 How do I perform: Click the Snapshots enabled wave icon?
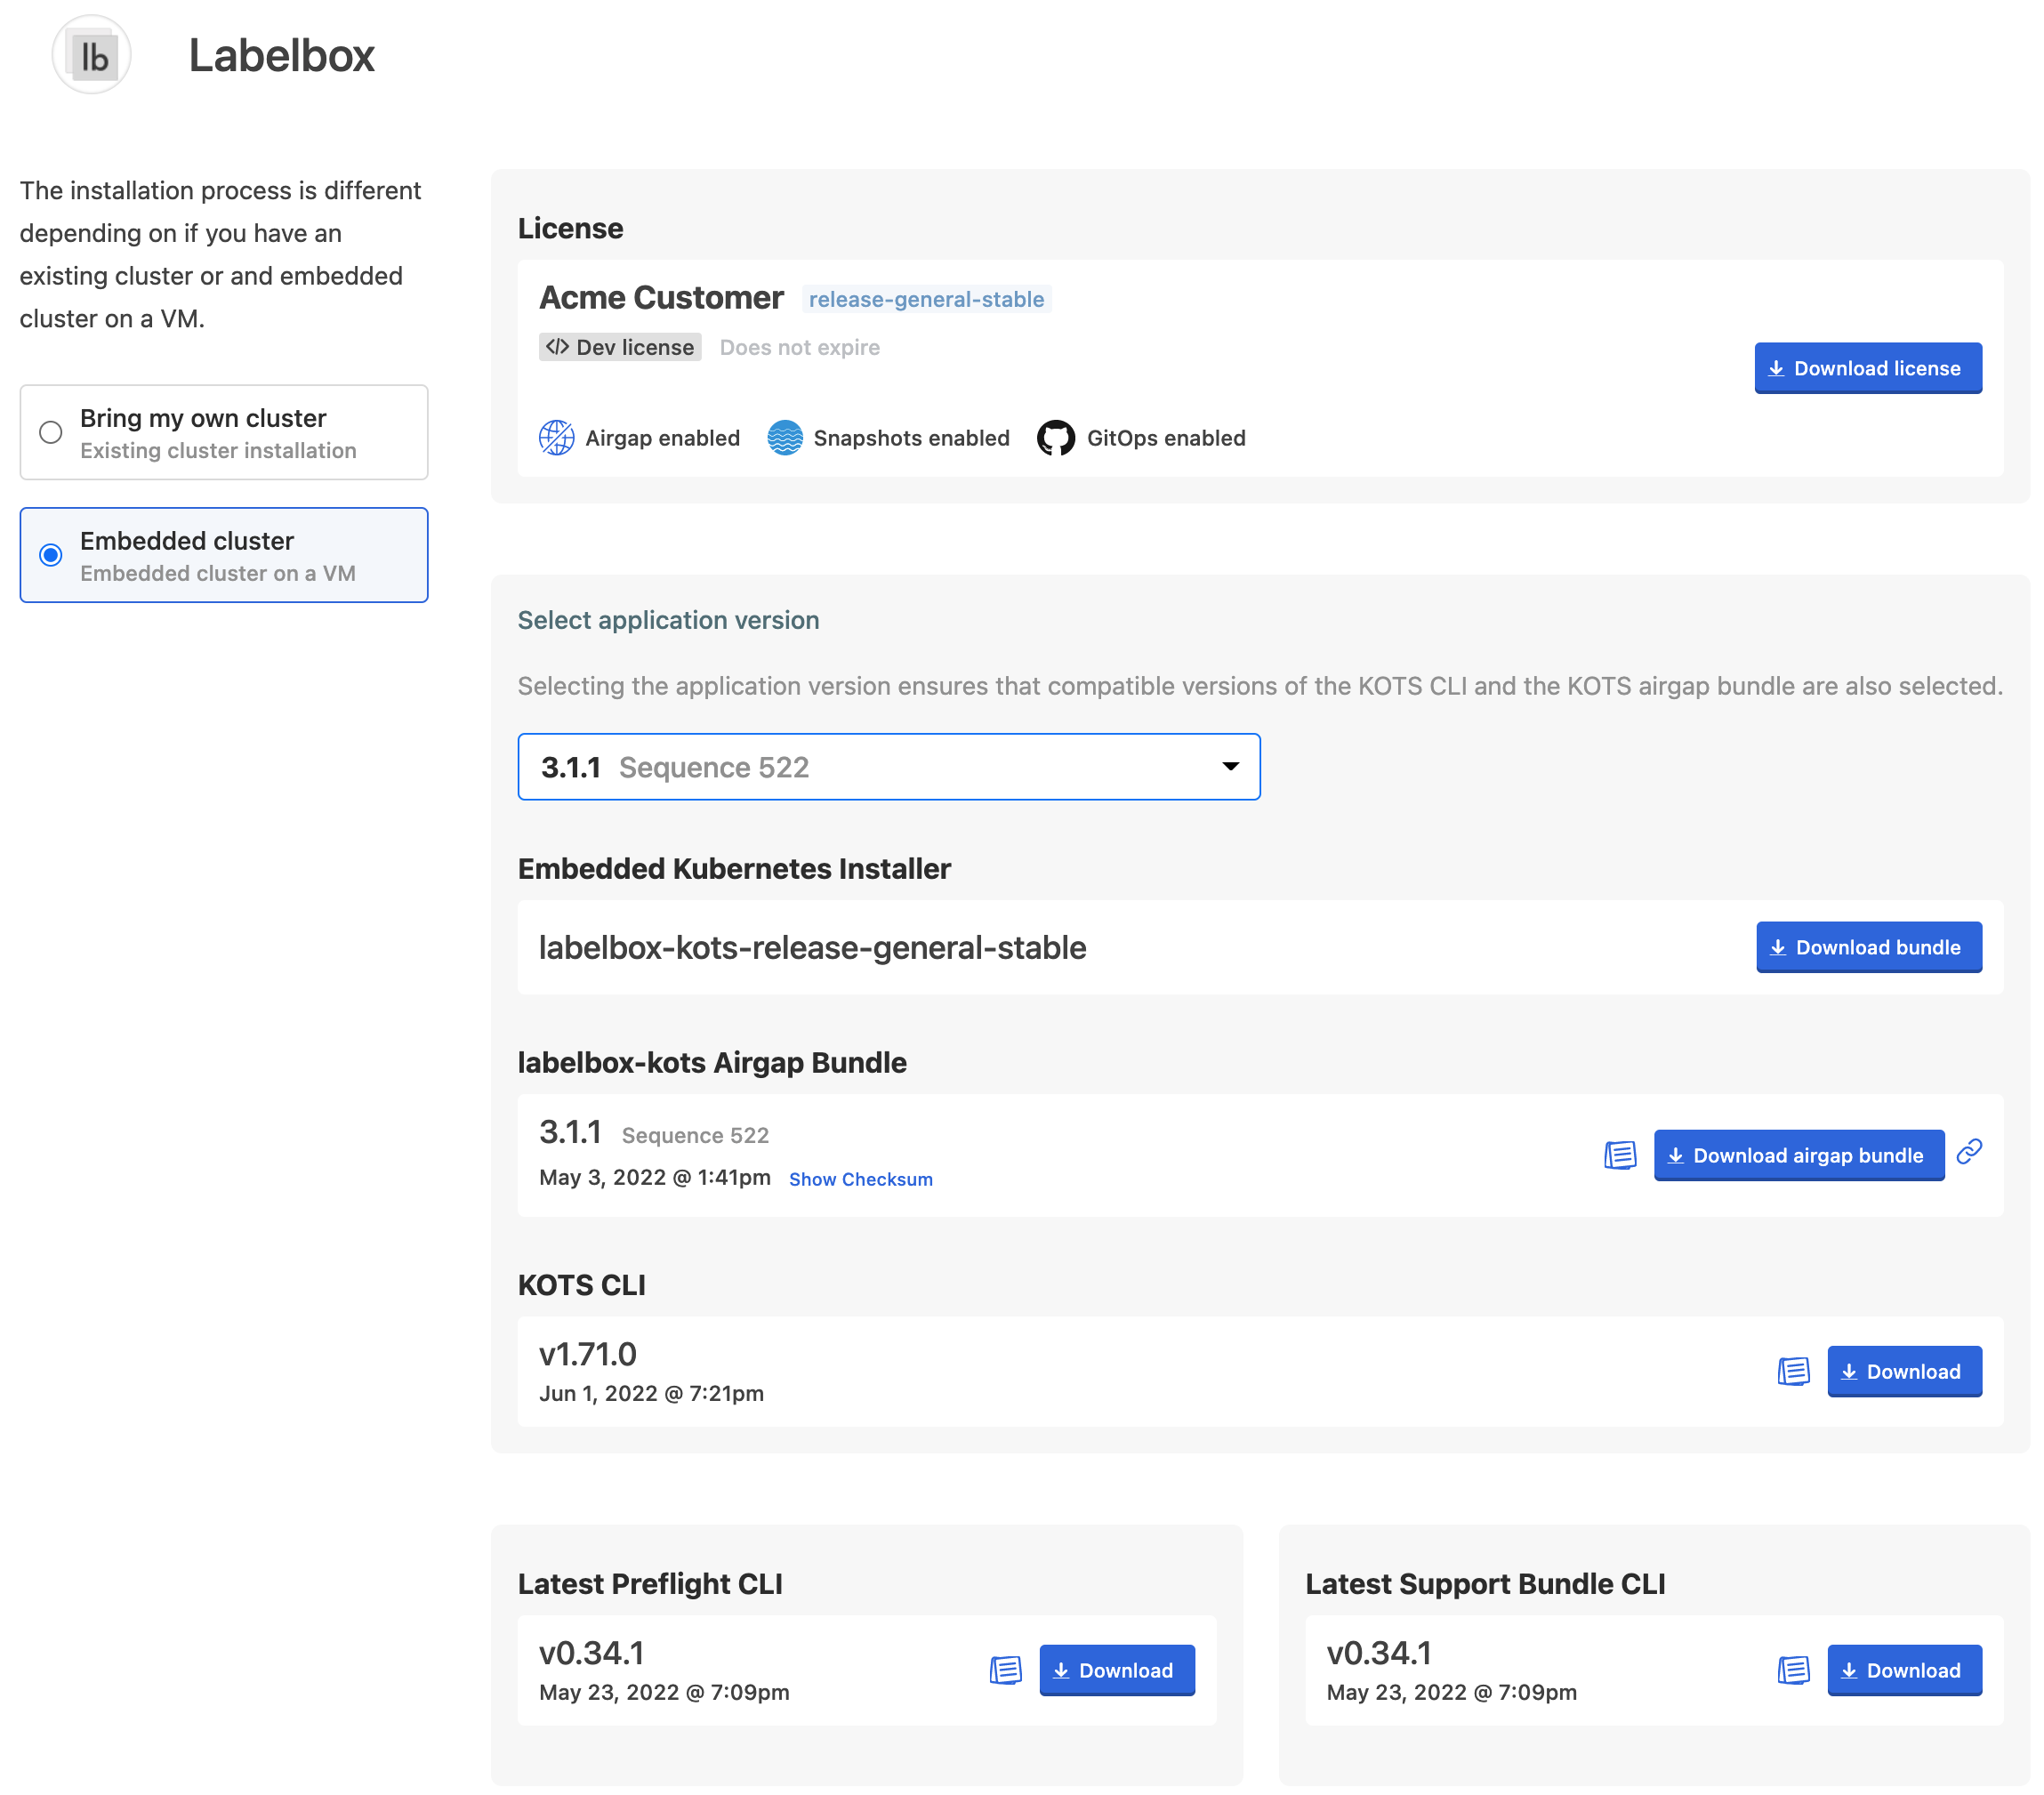point(785,438)
